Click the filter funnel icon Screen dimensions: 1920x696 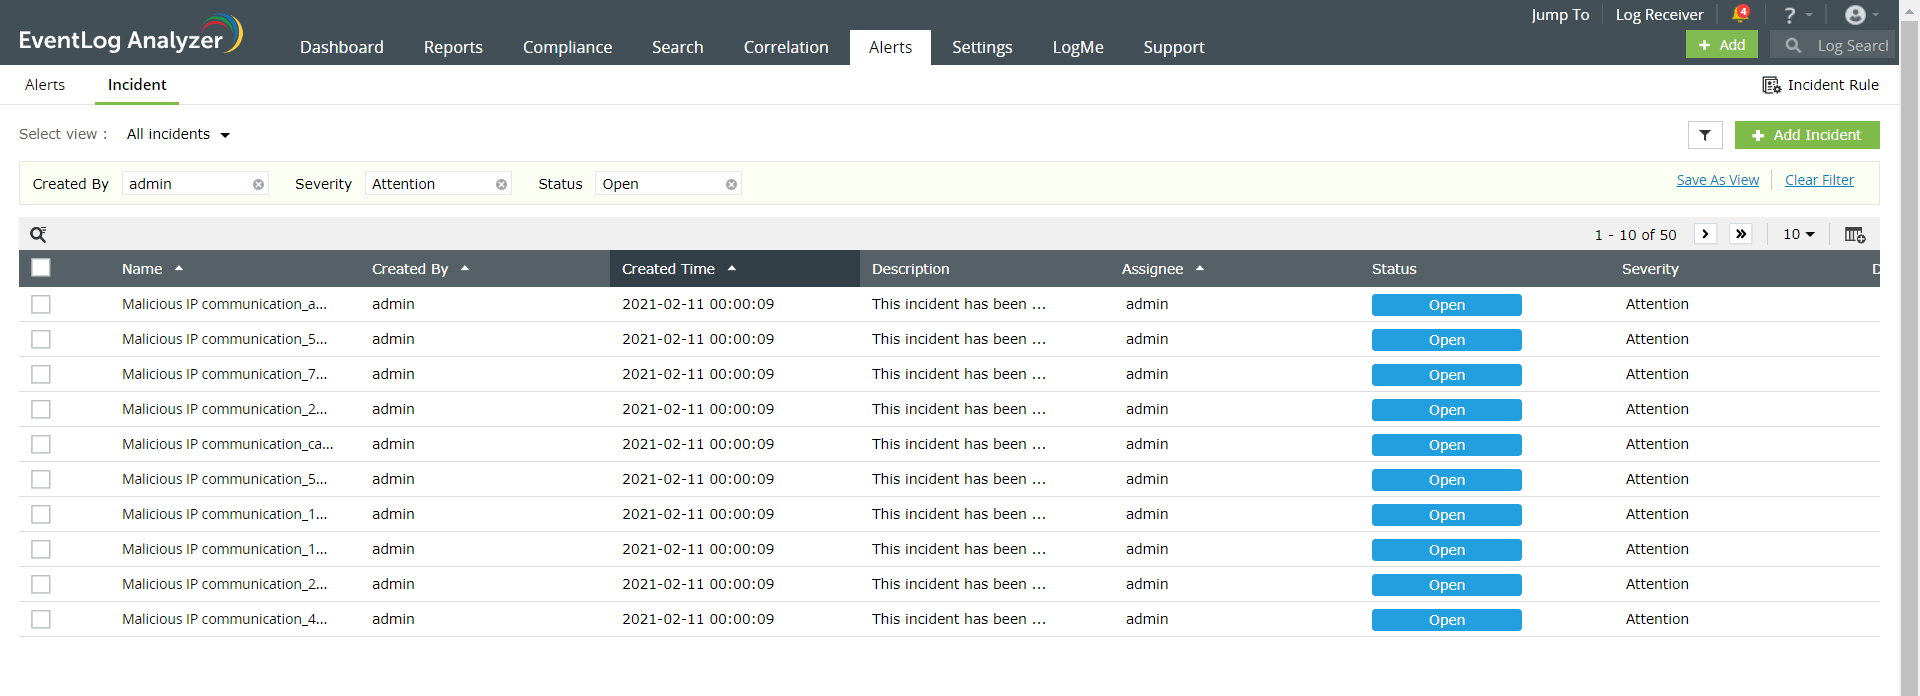[1705, 135]
